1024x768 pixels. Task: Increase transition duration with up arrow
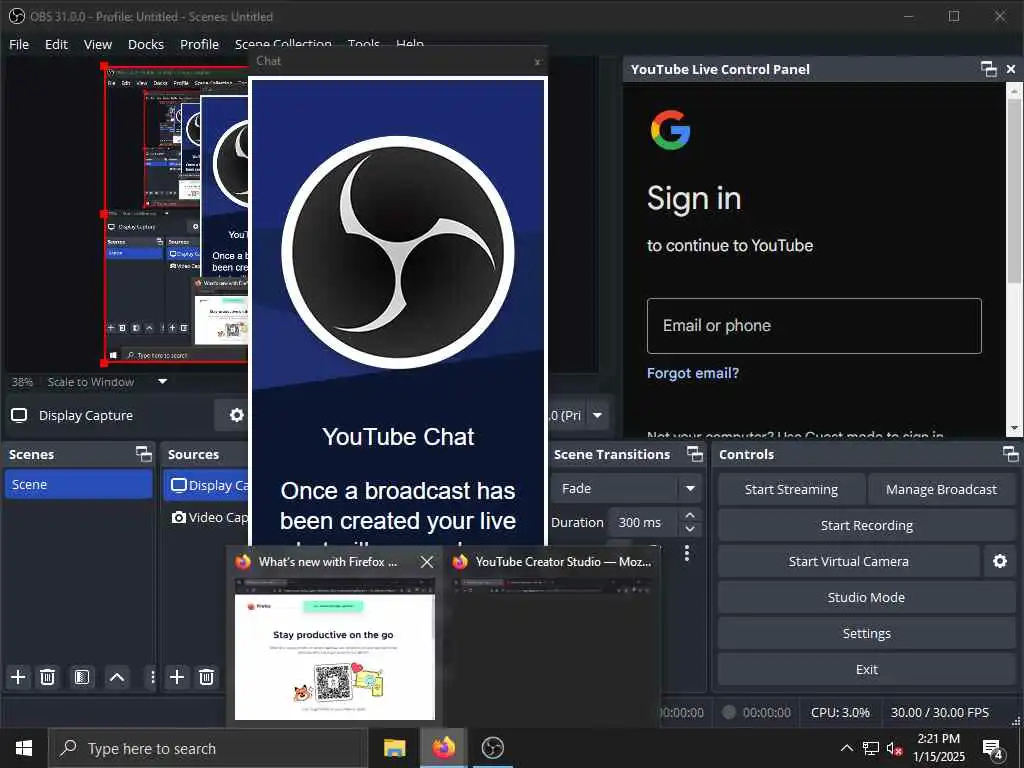pyautogui.click(x=690, y=516)
